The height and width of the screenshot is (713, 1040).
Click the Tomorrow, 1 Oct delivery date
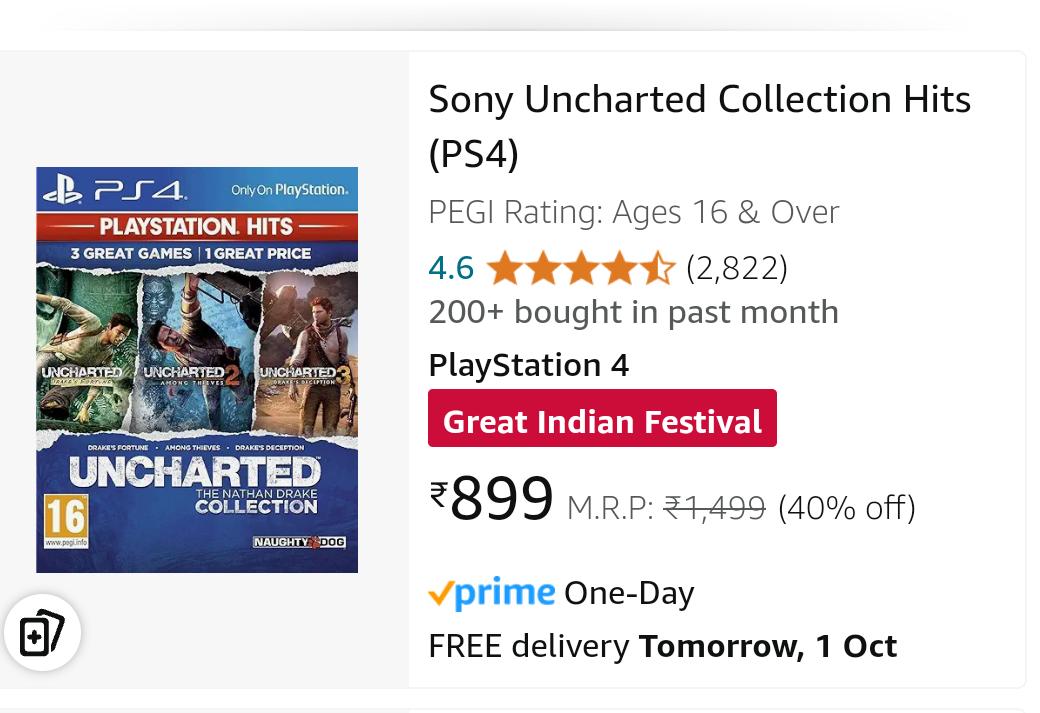[767, 645]
